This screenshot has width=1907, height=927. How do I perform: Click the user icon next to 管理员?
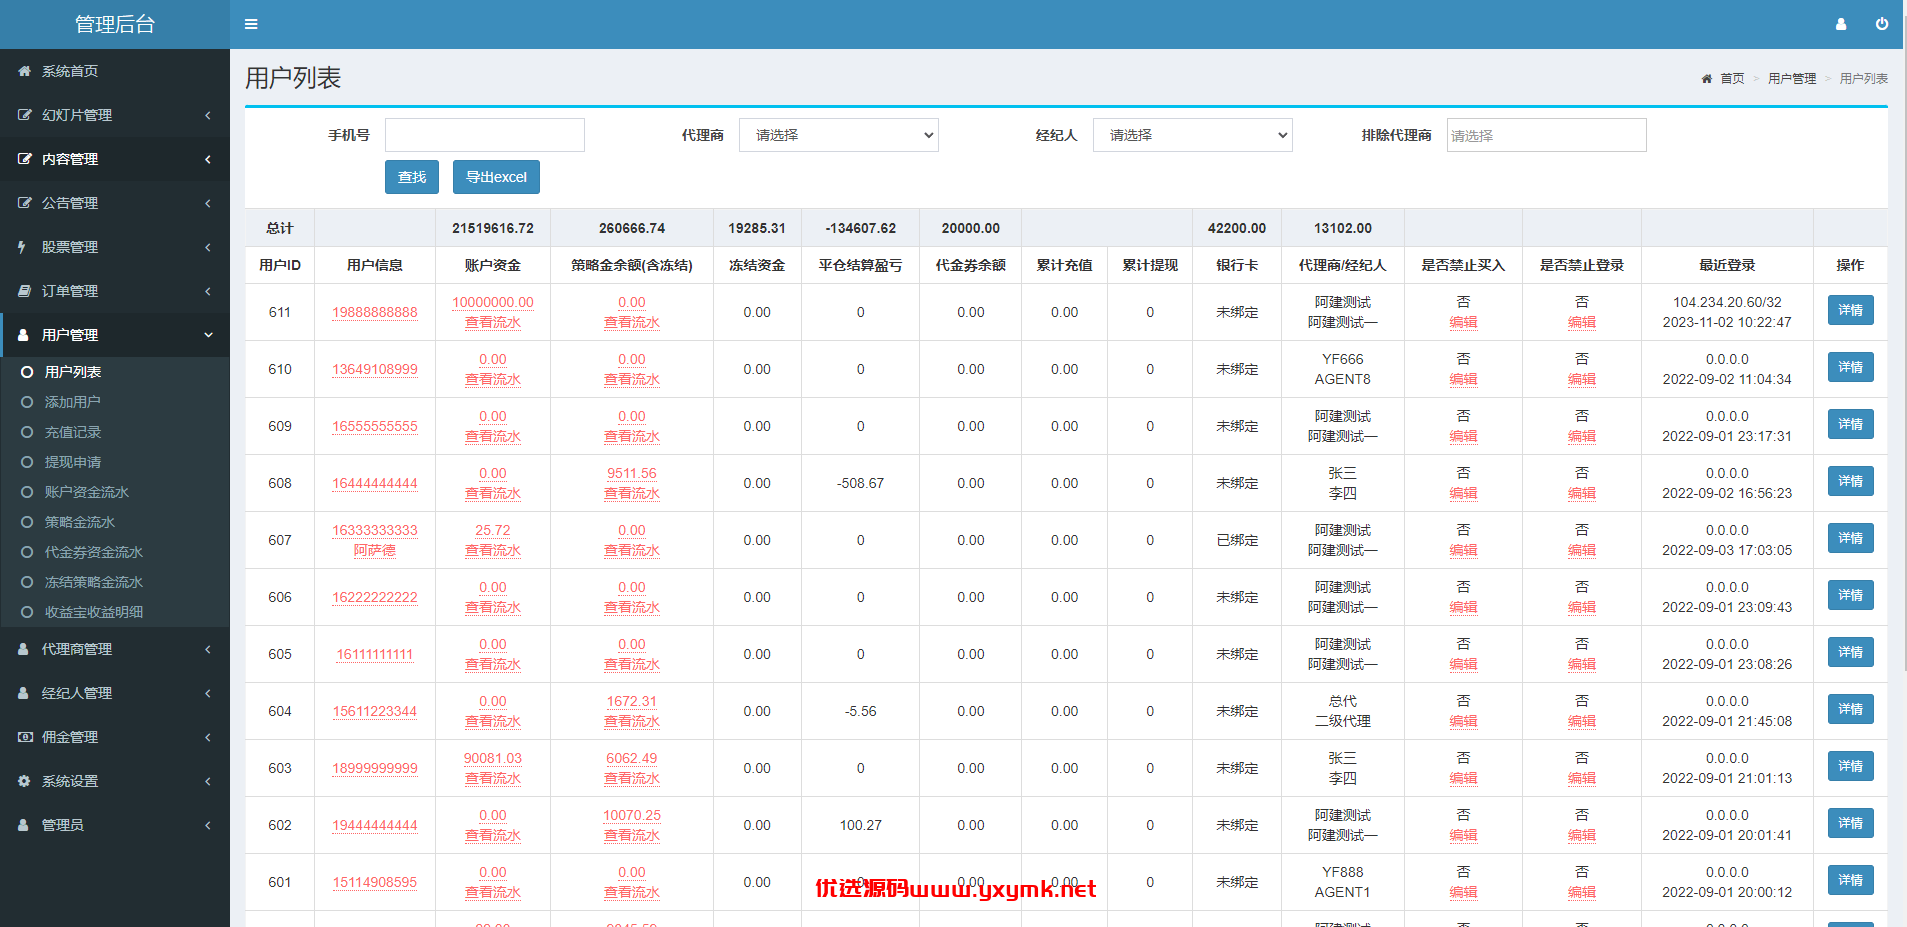click(x=23, y=825)
